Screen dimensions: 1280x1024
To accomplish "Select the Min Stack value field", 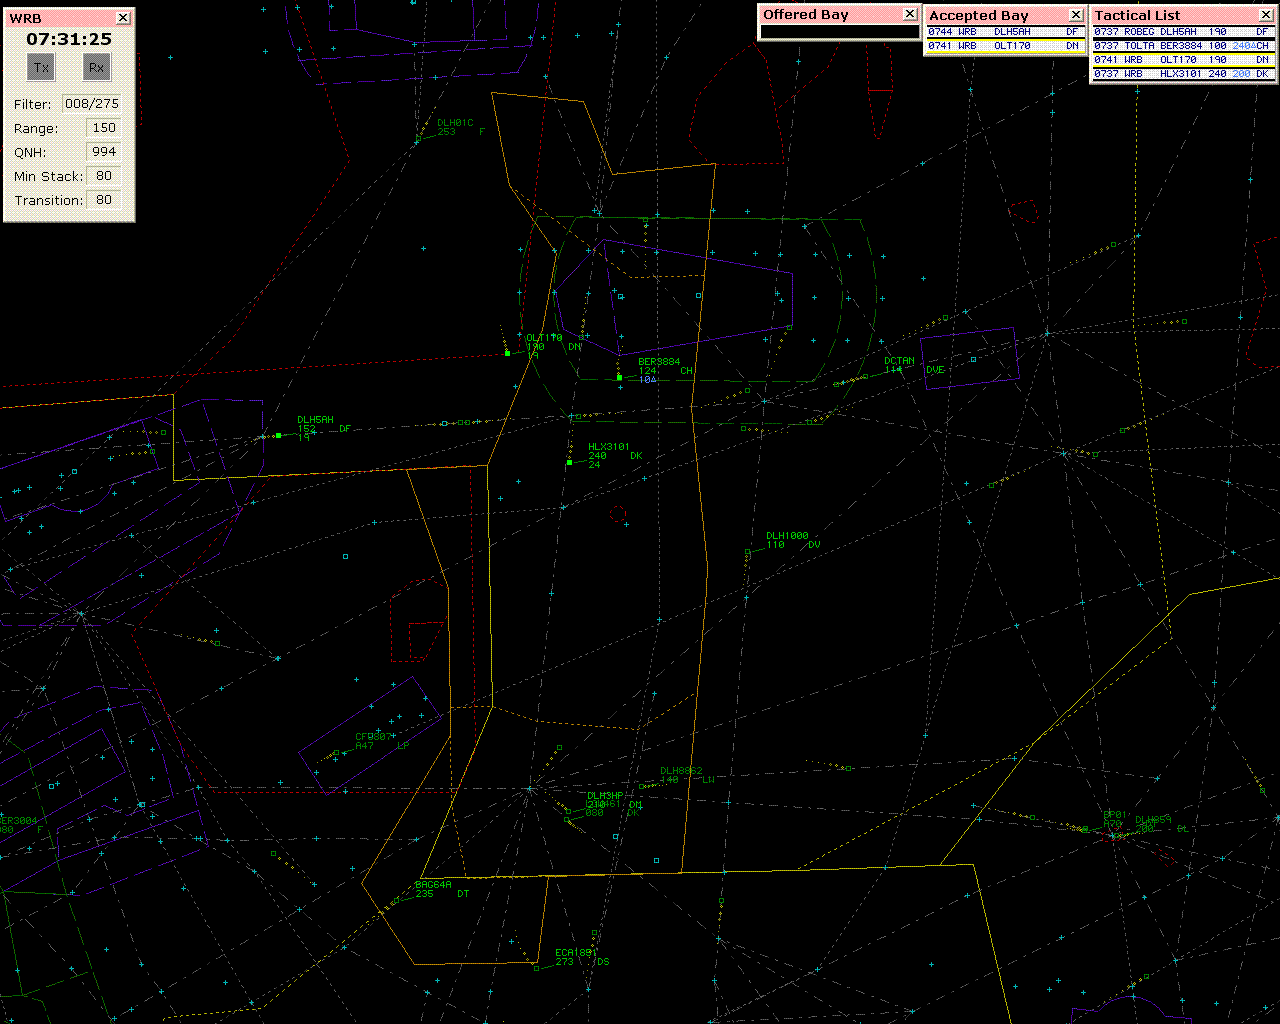I will 103,176.
